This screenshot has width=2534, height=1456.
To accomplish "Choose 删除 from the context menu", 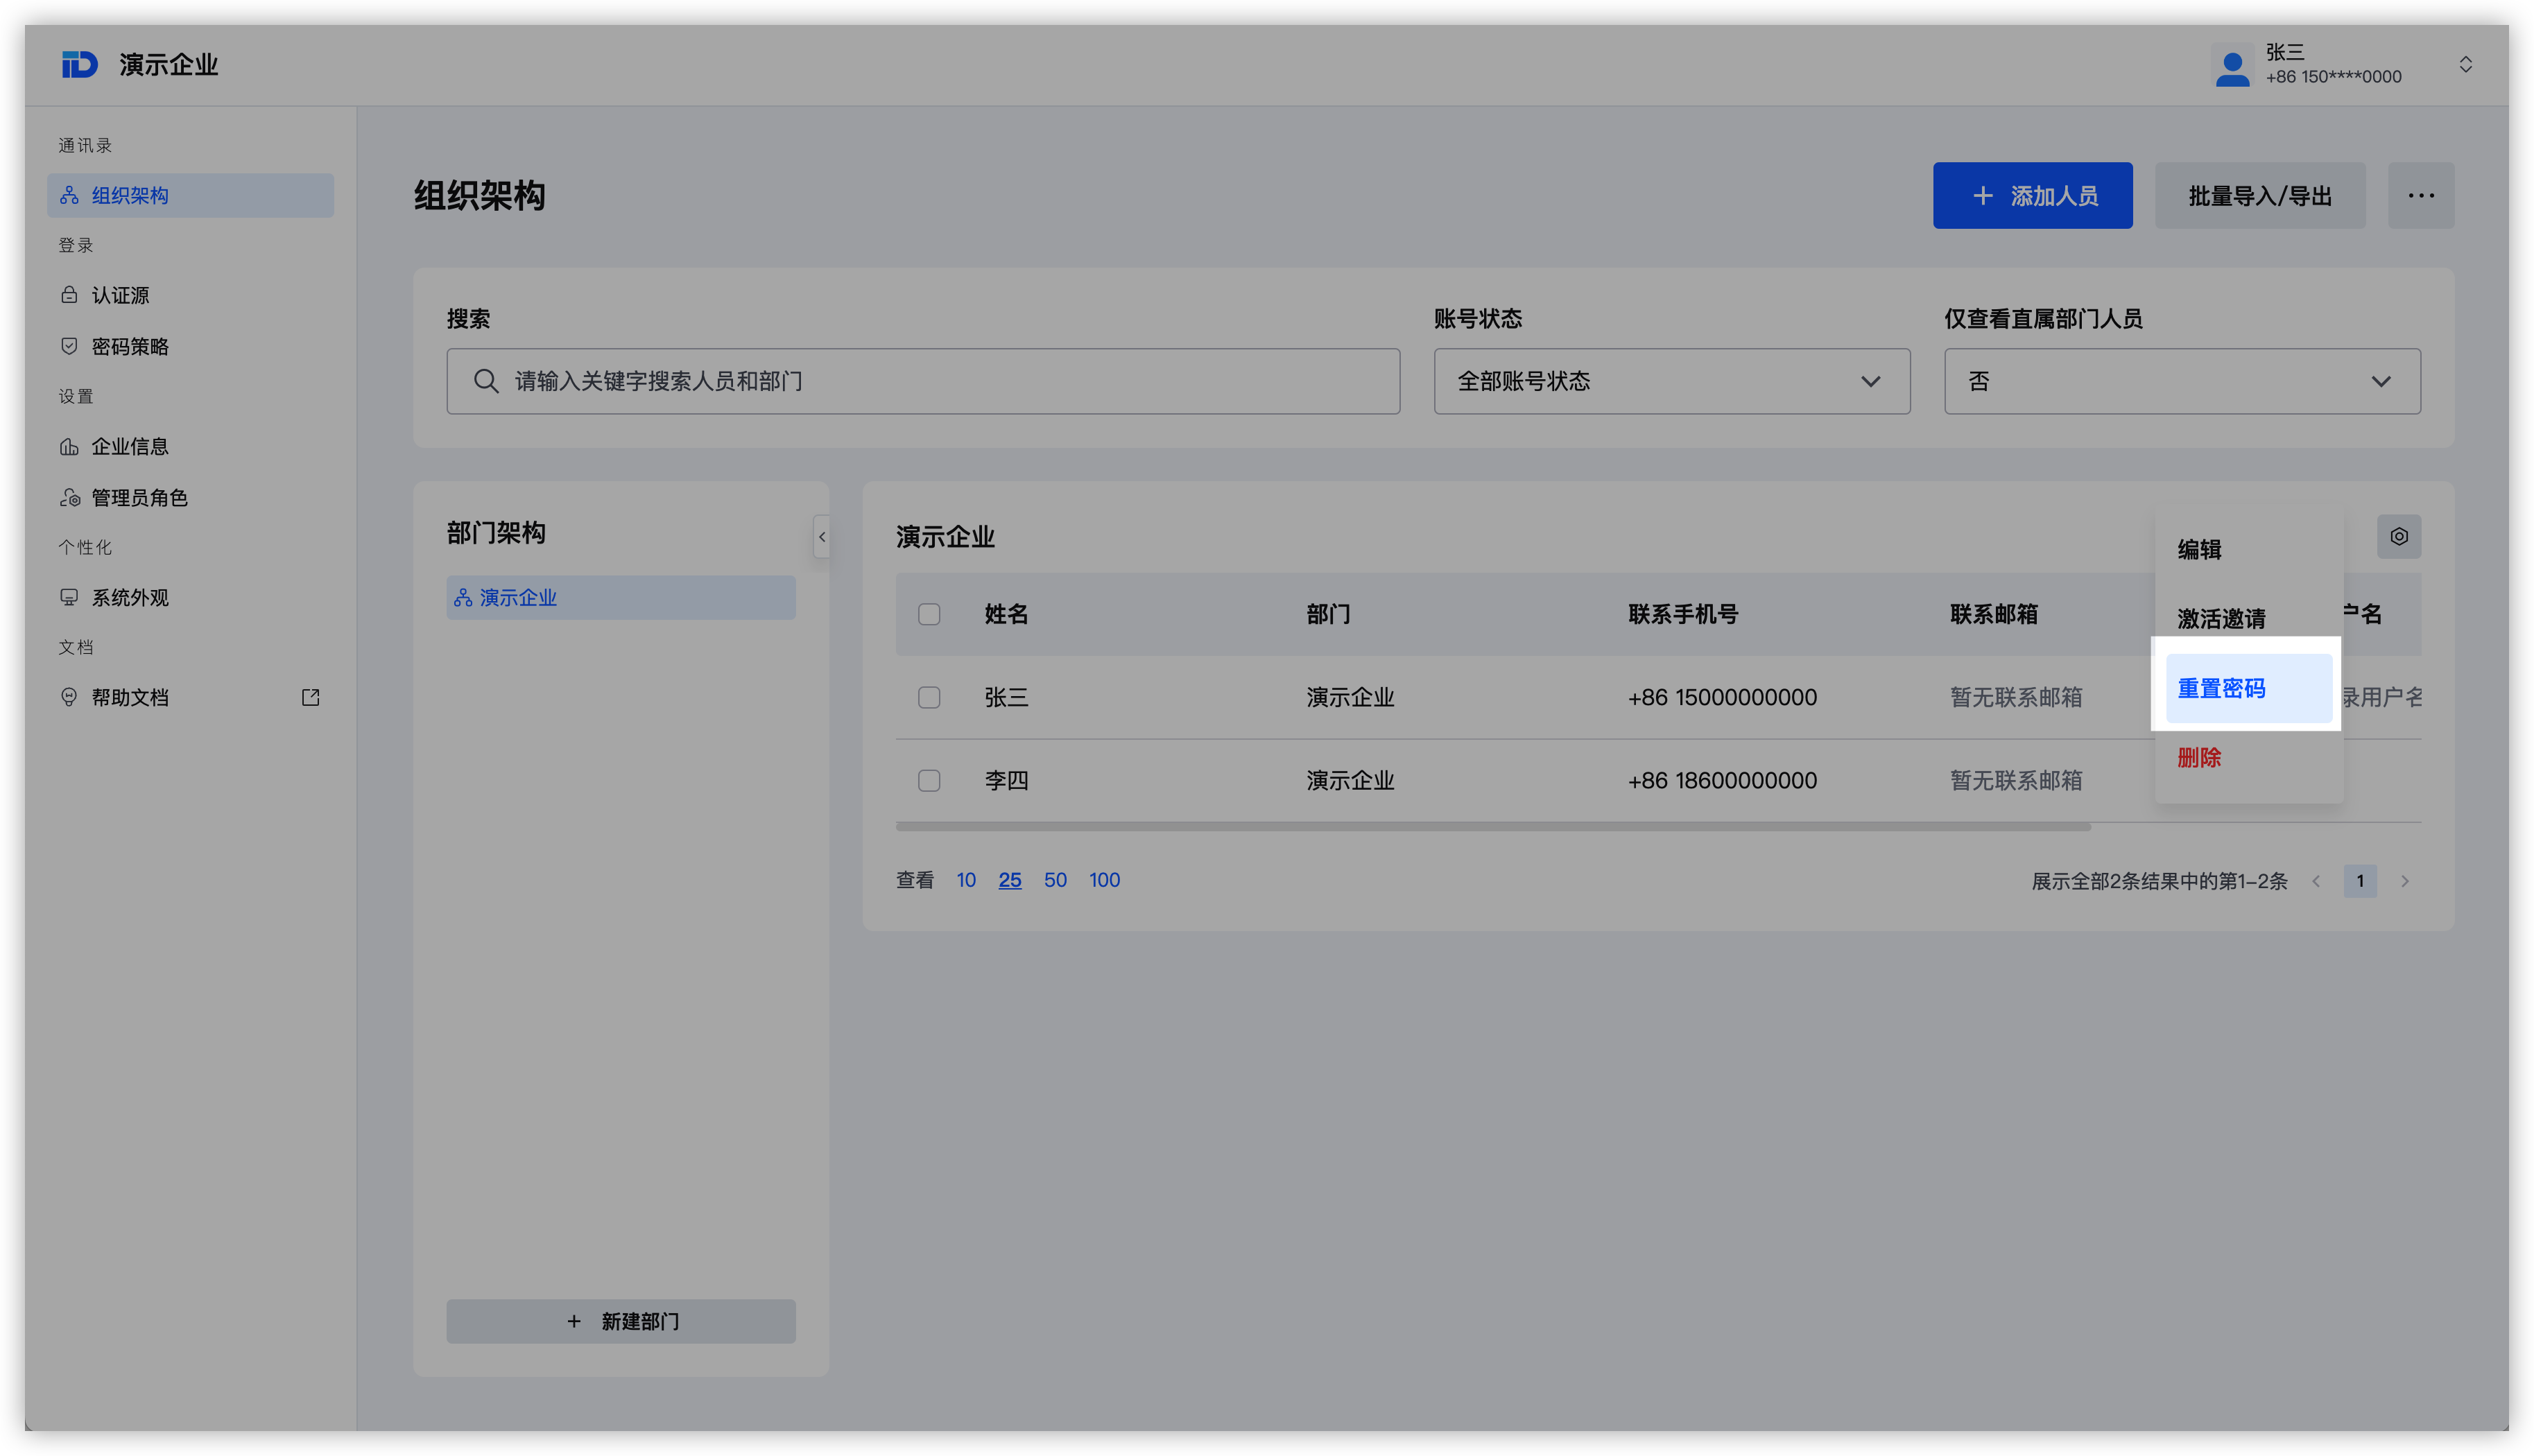I will point(2248,757).
